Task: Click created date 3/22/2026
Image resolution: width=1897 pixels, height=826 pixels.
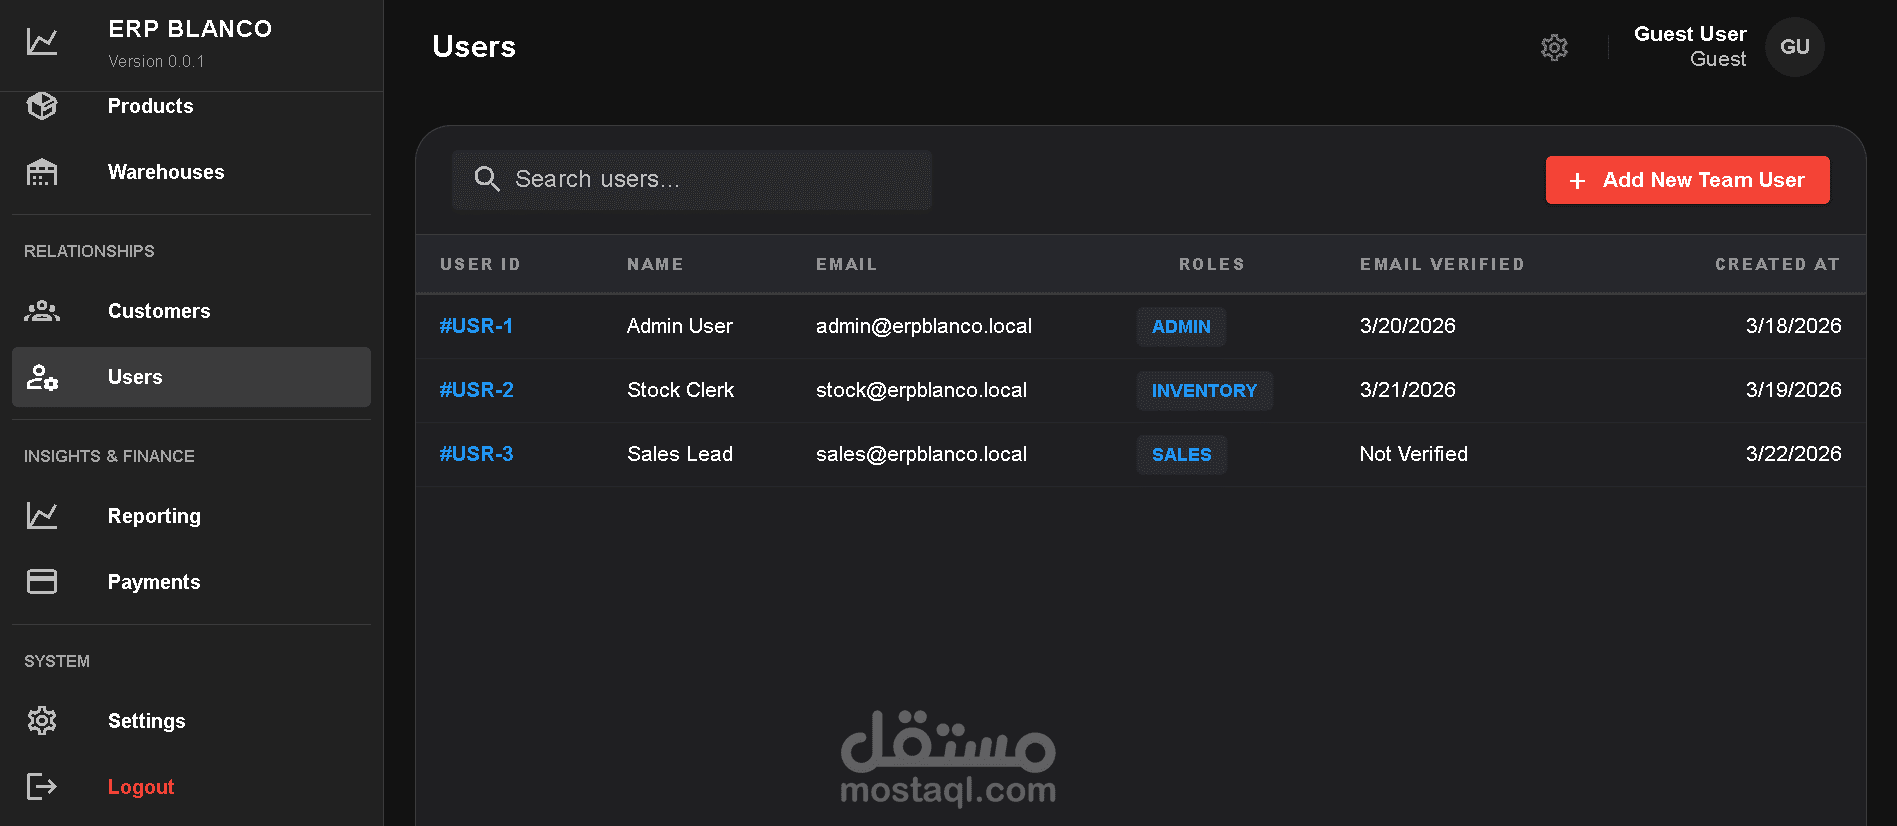Action: [x=1793, y=454]
